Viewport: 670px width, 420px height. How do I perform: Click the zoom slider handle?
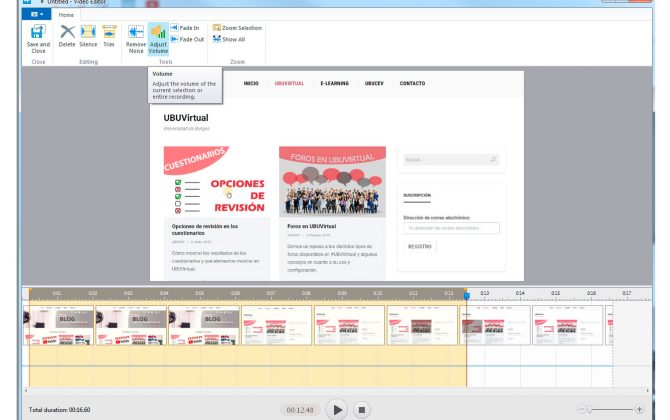(589, 409)
